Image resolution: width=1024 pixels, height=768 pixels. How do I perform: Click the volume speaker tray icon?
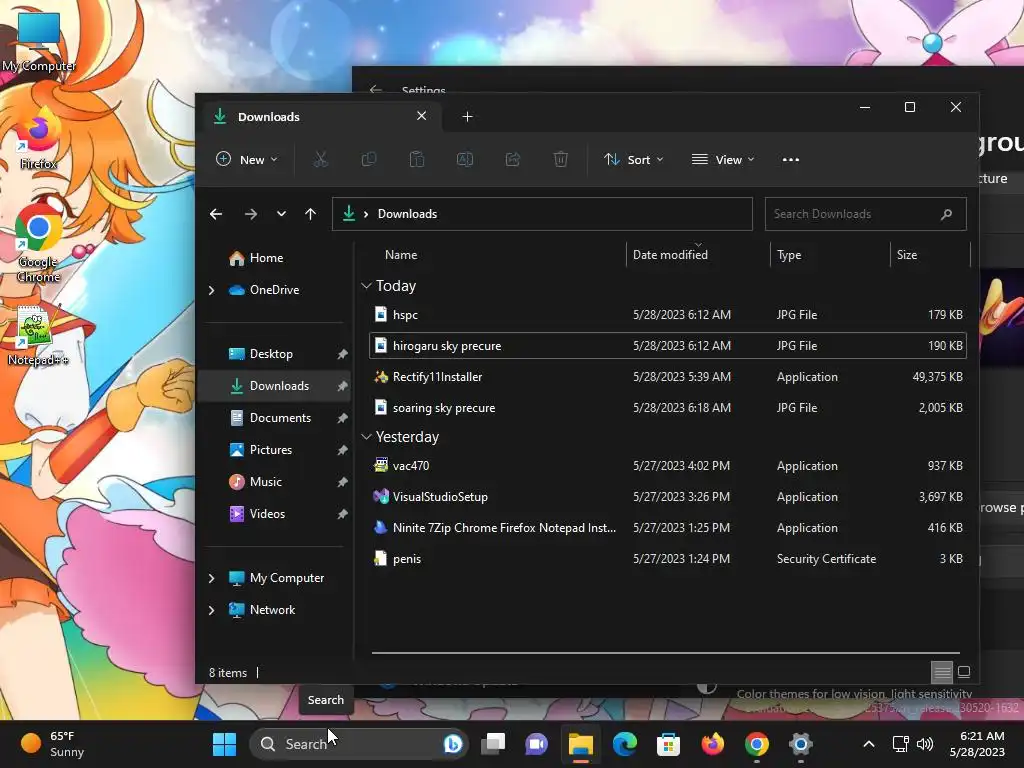925,744
